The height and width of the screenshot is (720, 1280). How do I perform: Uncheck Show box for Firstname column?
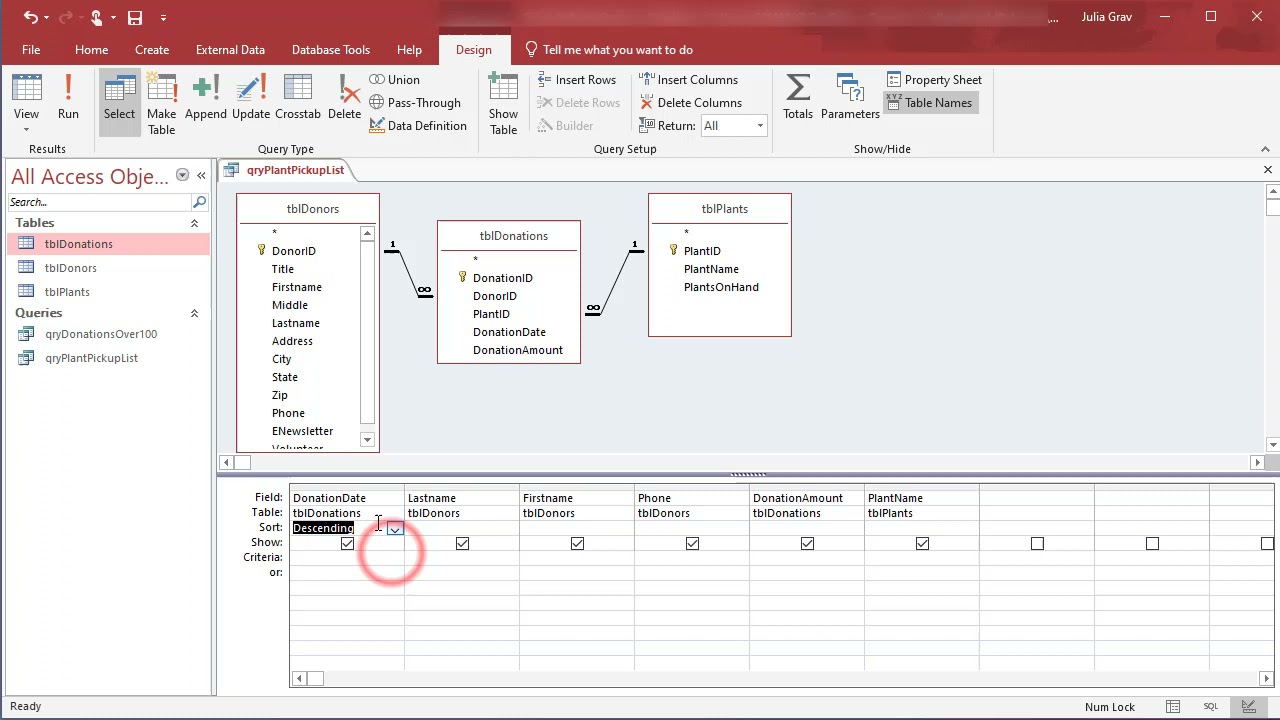tap(577, 543)
